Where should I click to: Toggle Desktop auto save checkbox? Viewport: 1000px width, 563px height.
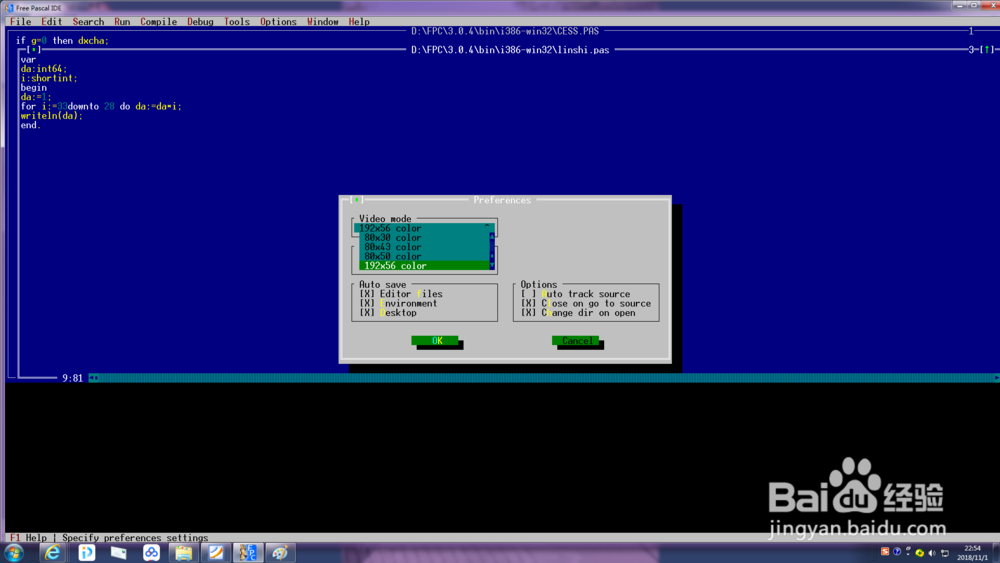coord(367,312)
